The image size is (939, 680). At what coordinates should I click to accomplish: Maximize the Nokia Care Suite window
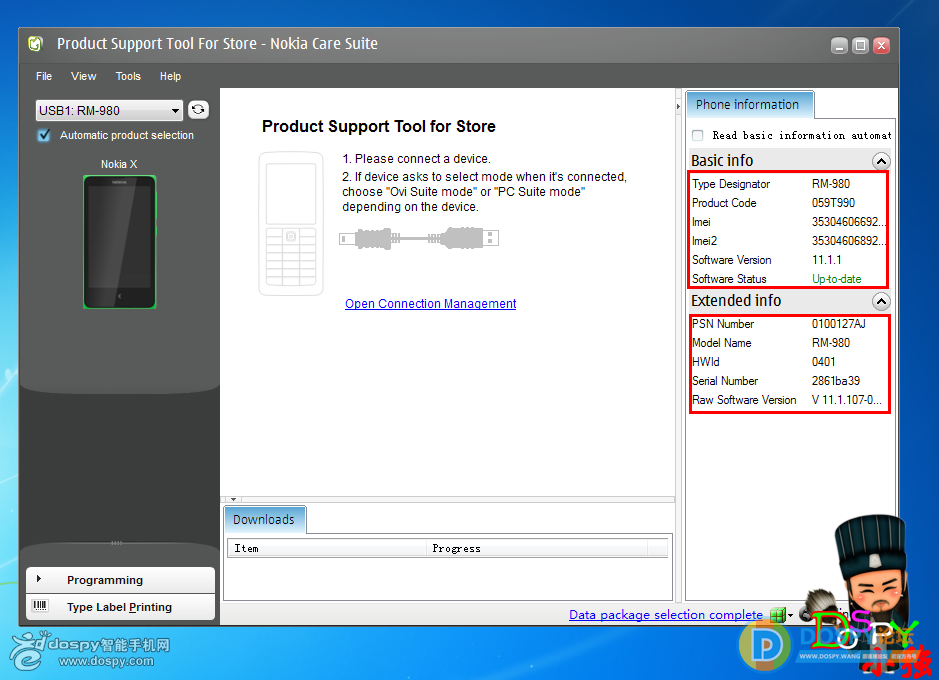(x=861, y=45)
